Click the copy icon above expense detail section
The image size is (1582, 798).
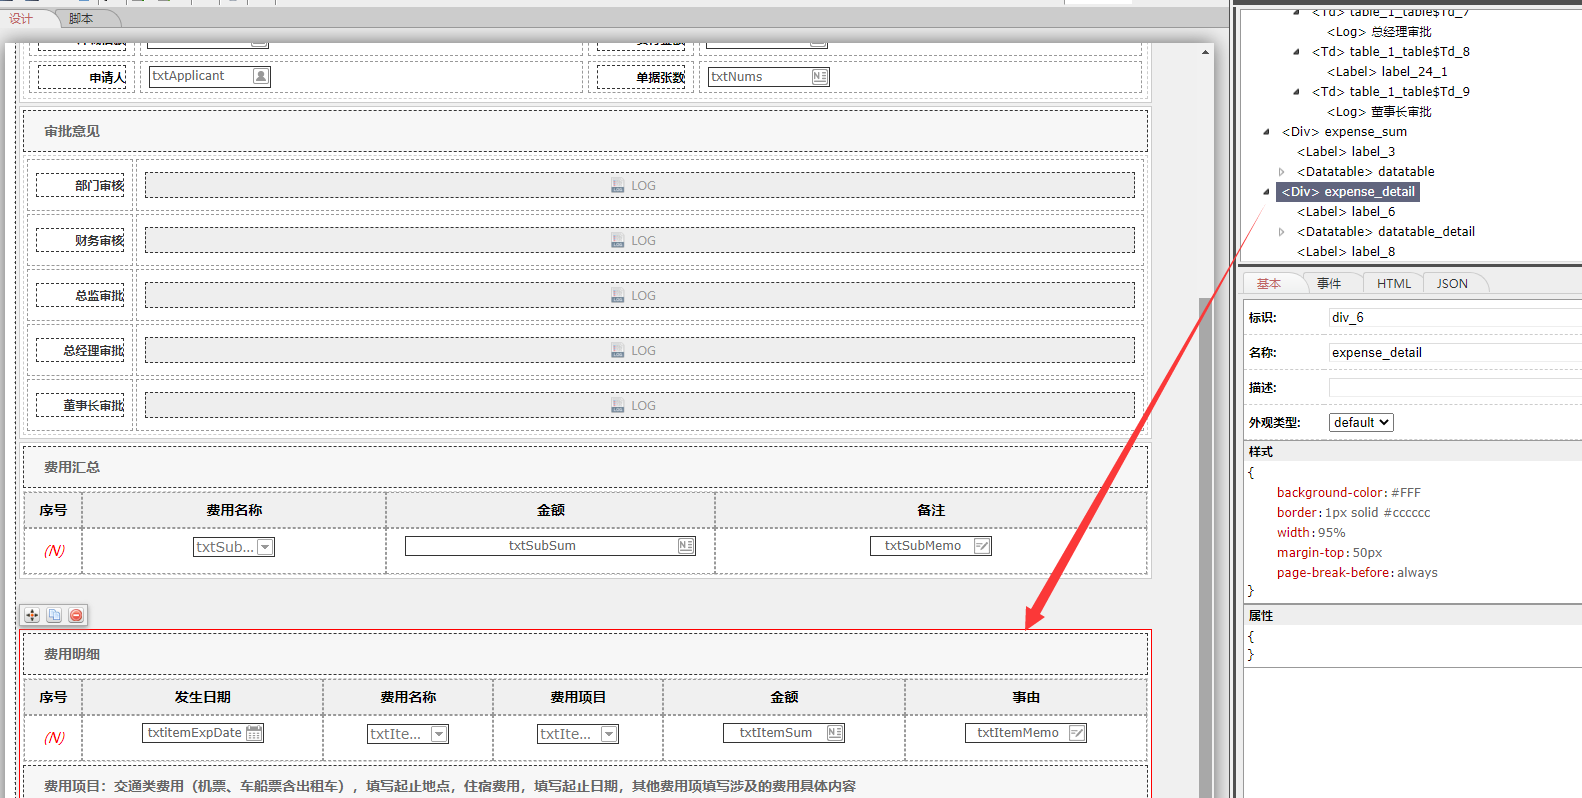pyautogui.click(x=54, y=615)
